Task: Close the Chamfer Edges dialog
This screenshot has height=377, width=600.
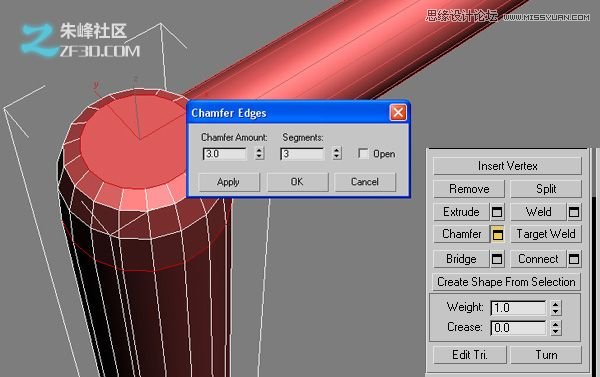Action: pos(398,113)
